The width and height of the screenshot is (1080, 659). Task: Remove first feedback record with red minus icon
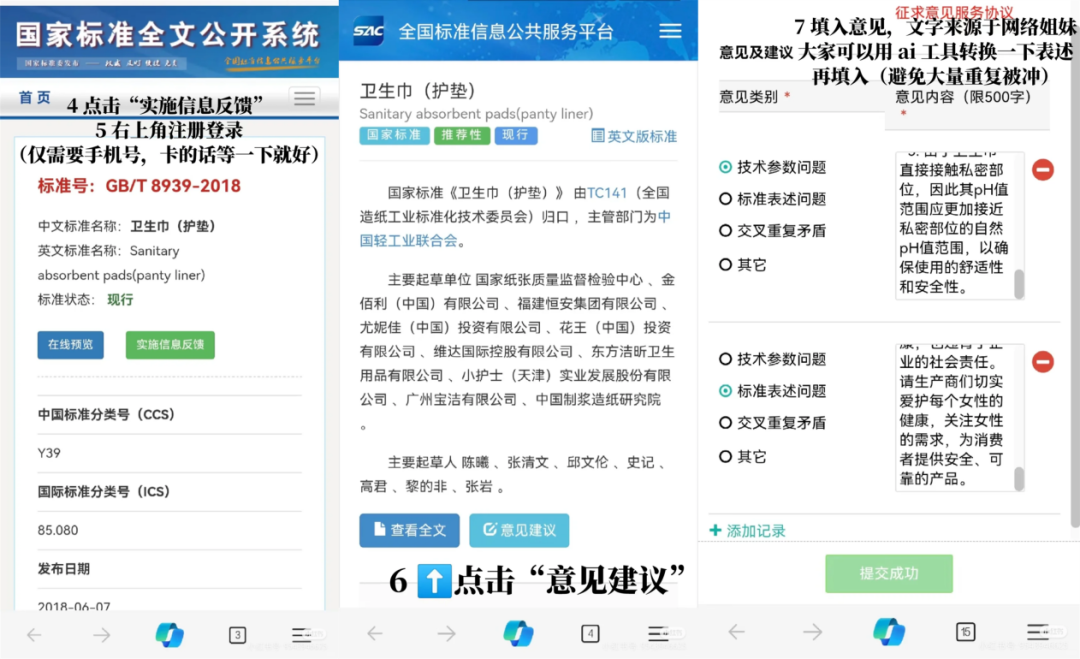click(1042, 170)
